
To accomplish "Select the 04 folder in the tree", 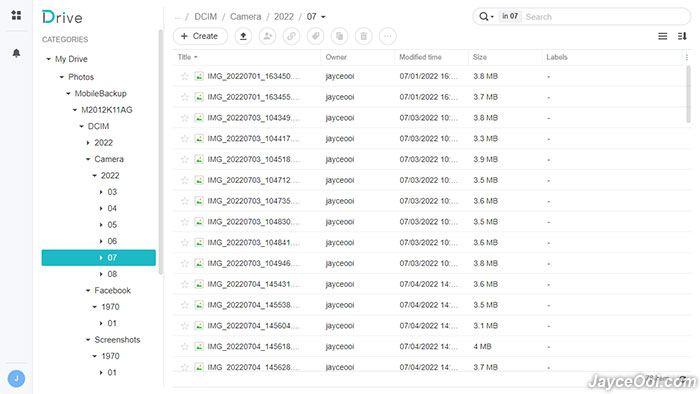I will tap(112, 208).
